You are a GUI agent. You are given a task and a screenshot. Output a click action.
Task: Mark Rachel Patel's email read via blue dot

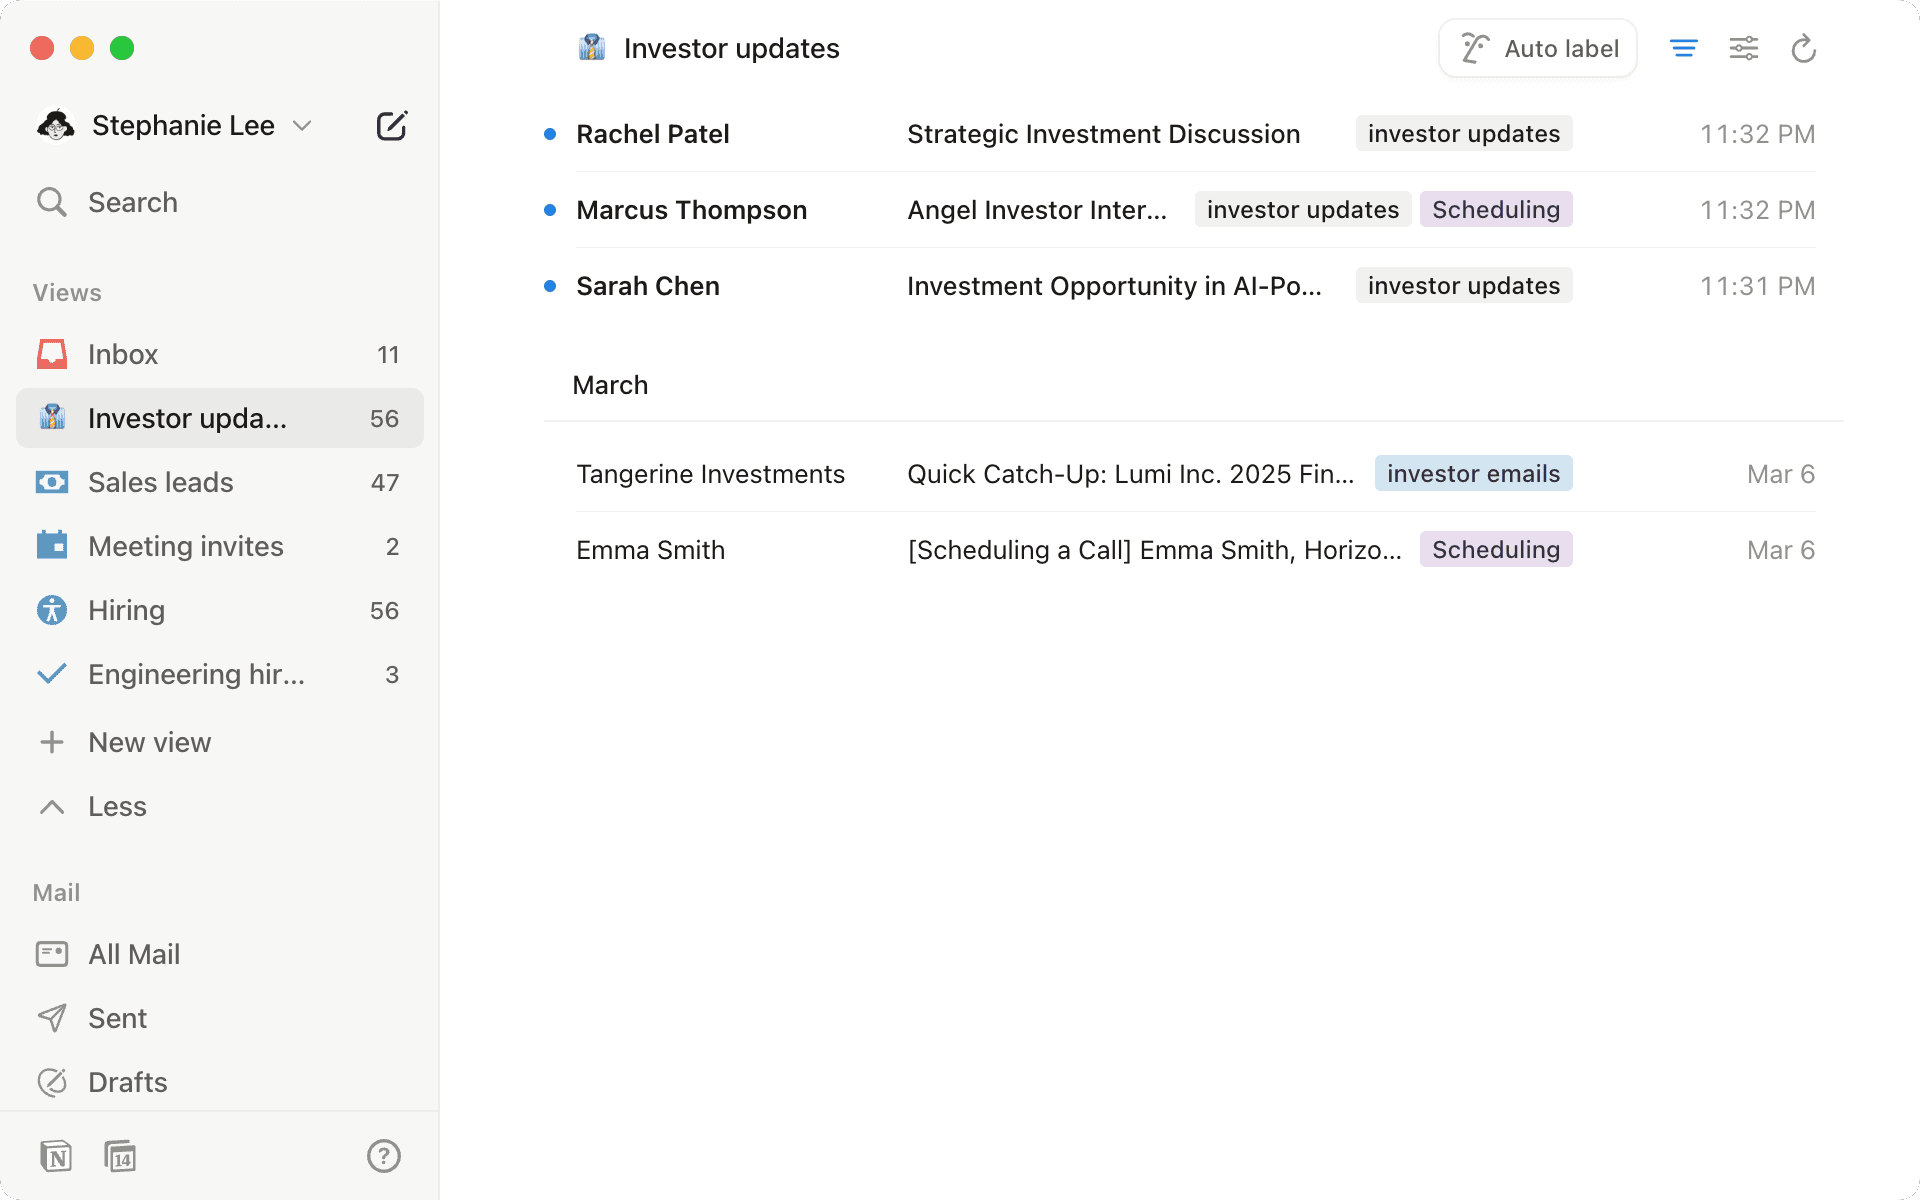point(549,133)
